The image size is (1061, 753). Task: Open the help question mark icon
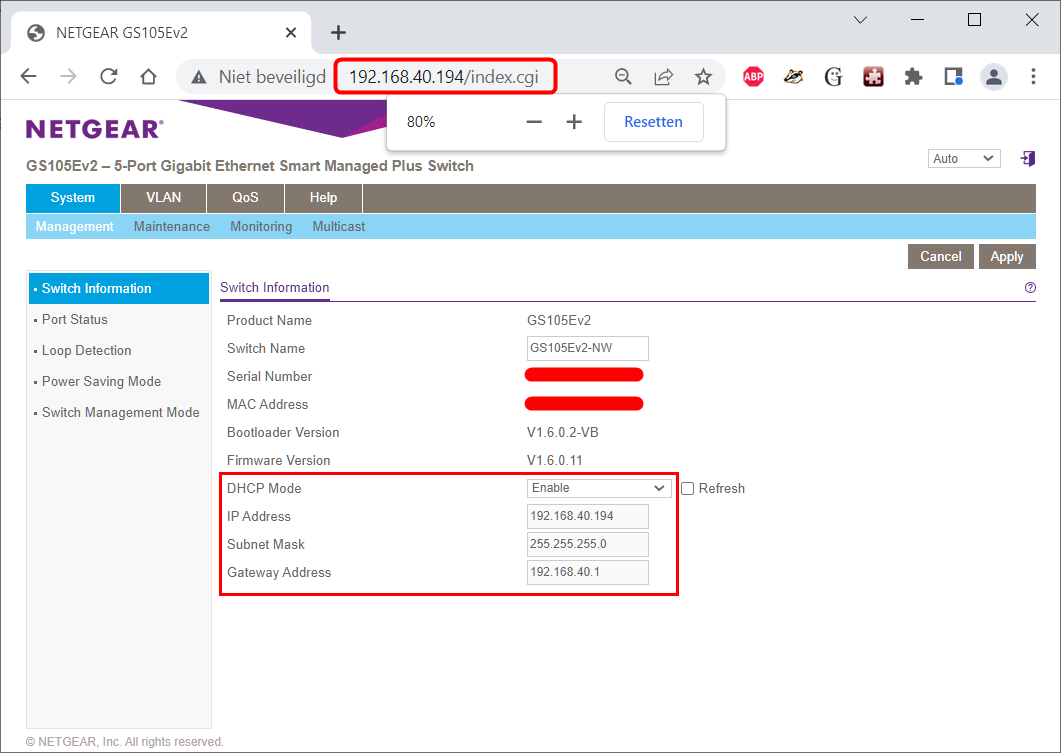point(1030,288)
